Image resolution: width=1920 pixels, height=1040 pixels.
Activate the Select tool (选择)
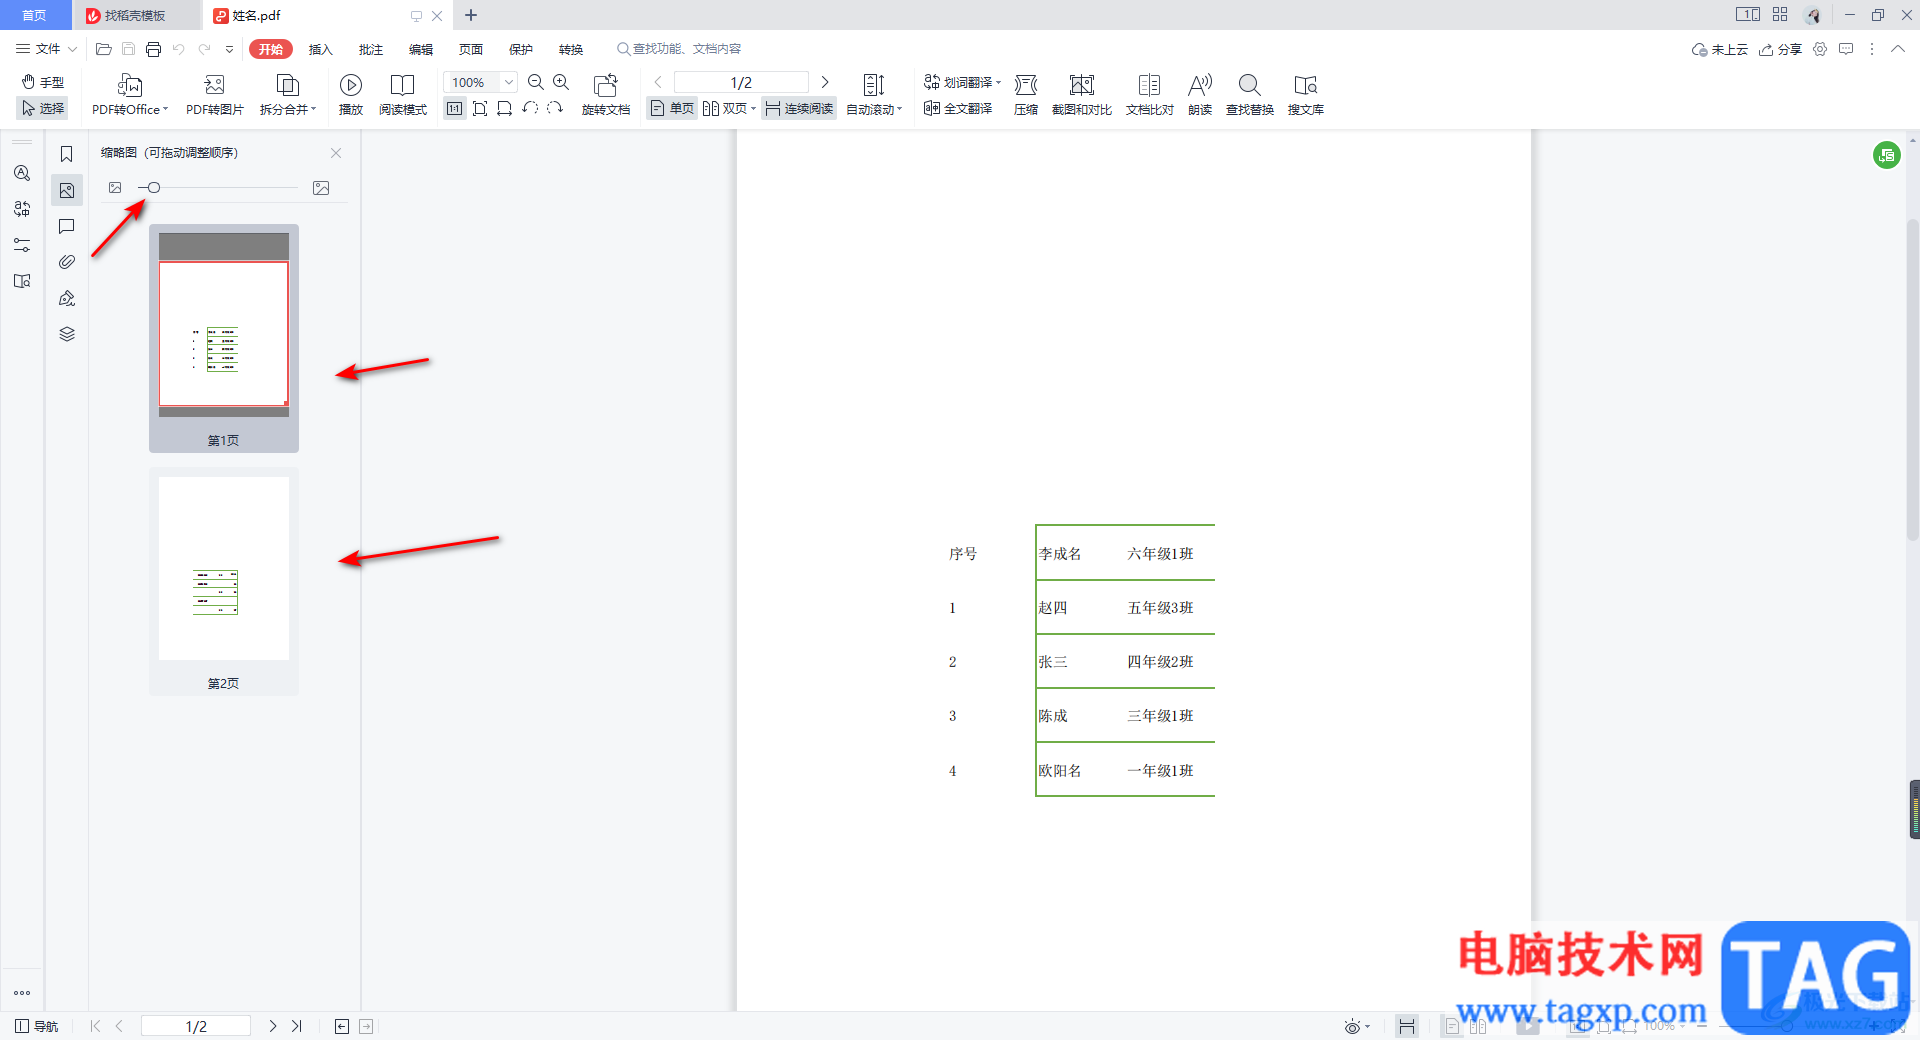coord(43,108)
